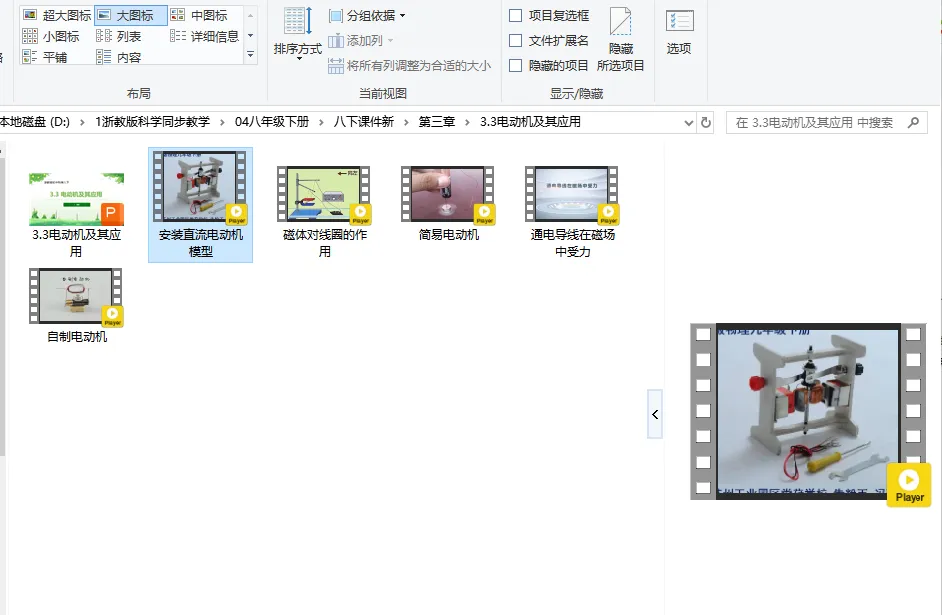Click hide selected items (隐藏所选项目) button

(x=621, y=40)
